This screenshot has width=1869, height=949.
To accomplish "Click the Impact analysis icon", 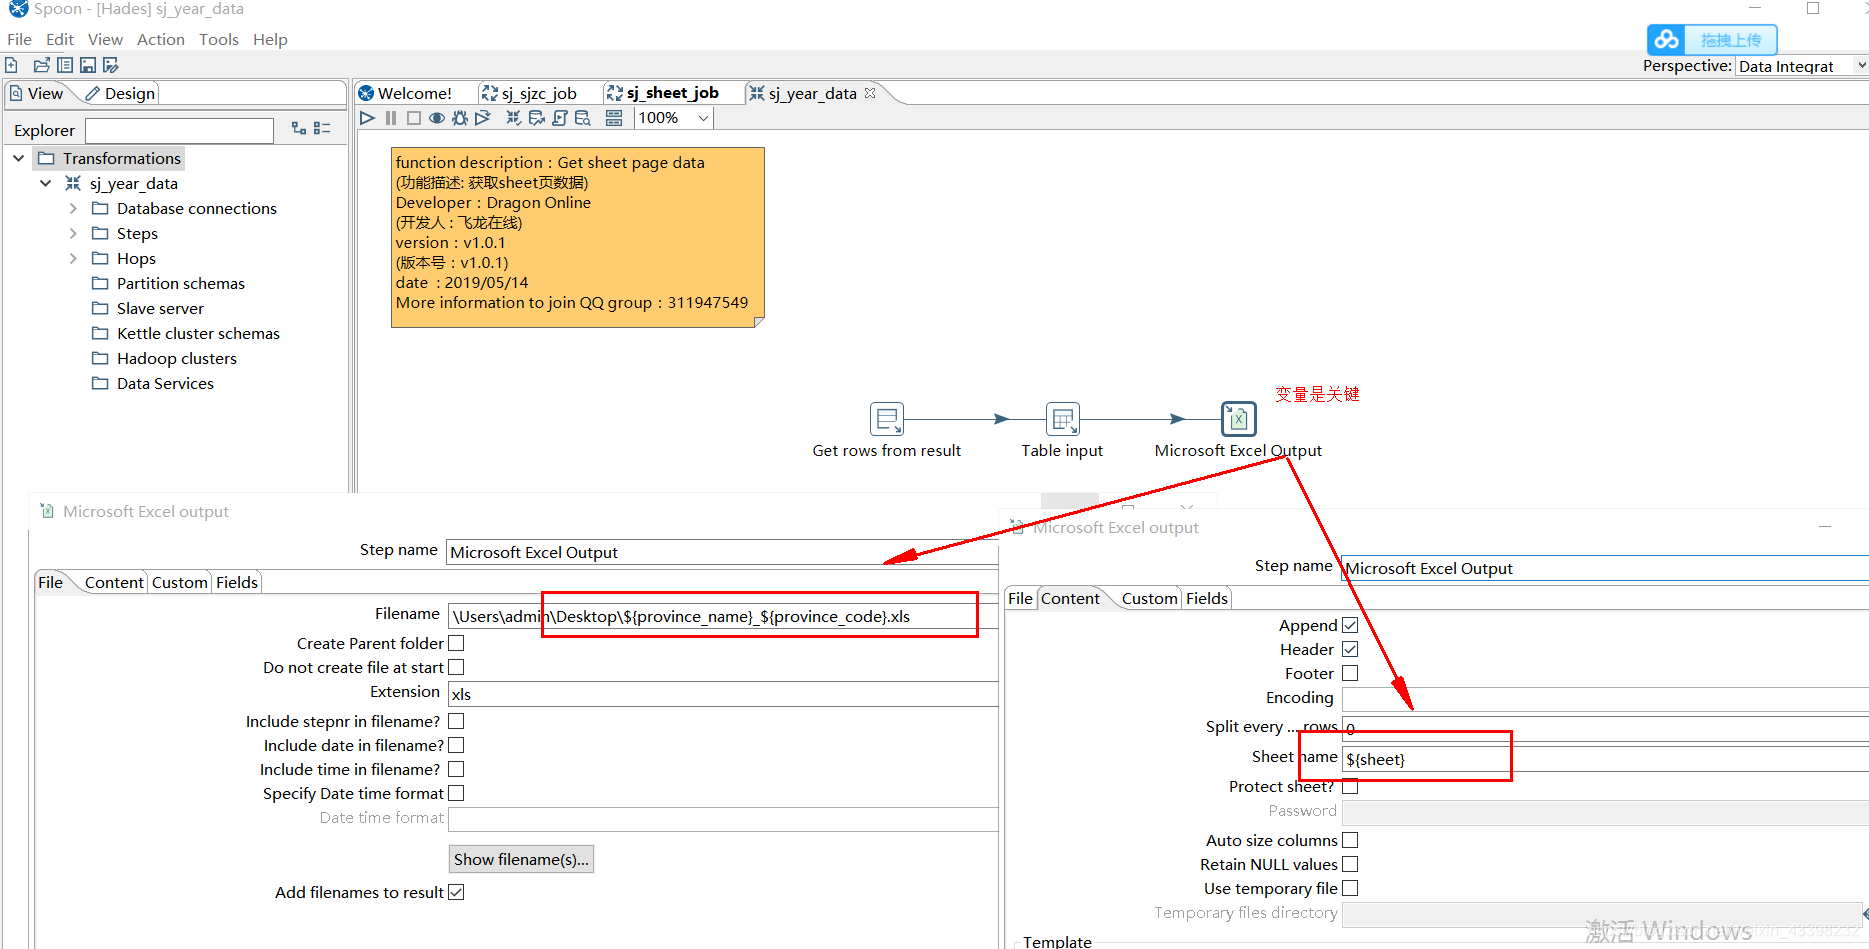I will pos(537,118).
